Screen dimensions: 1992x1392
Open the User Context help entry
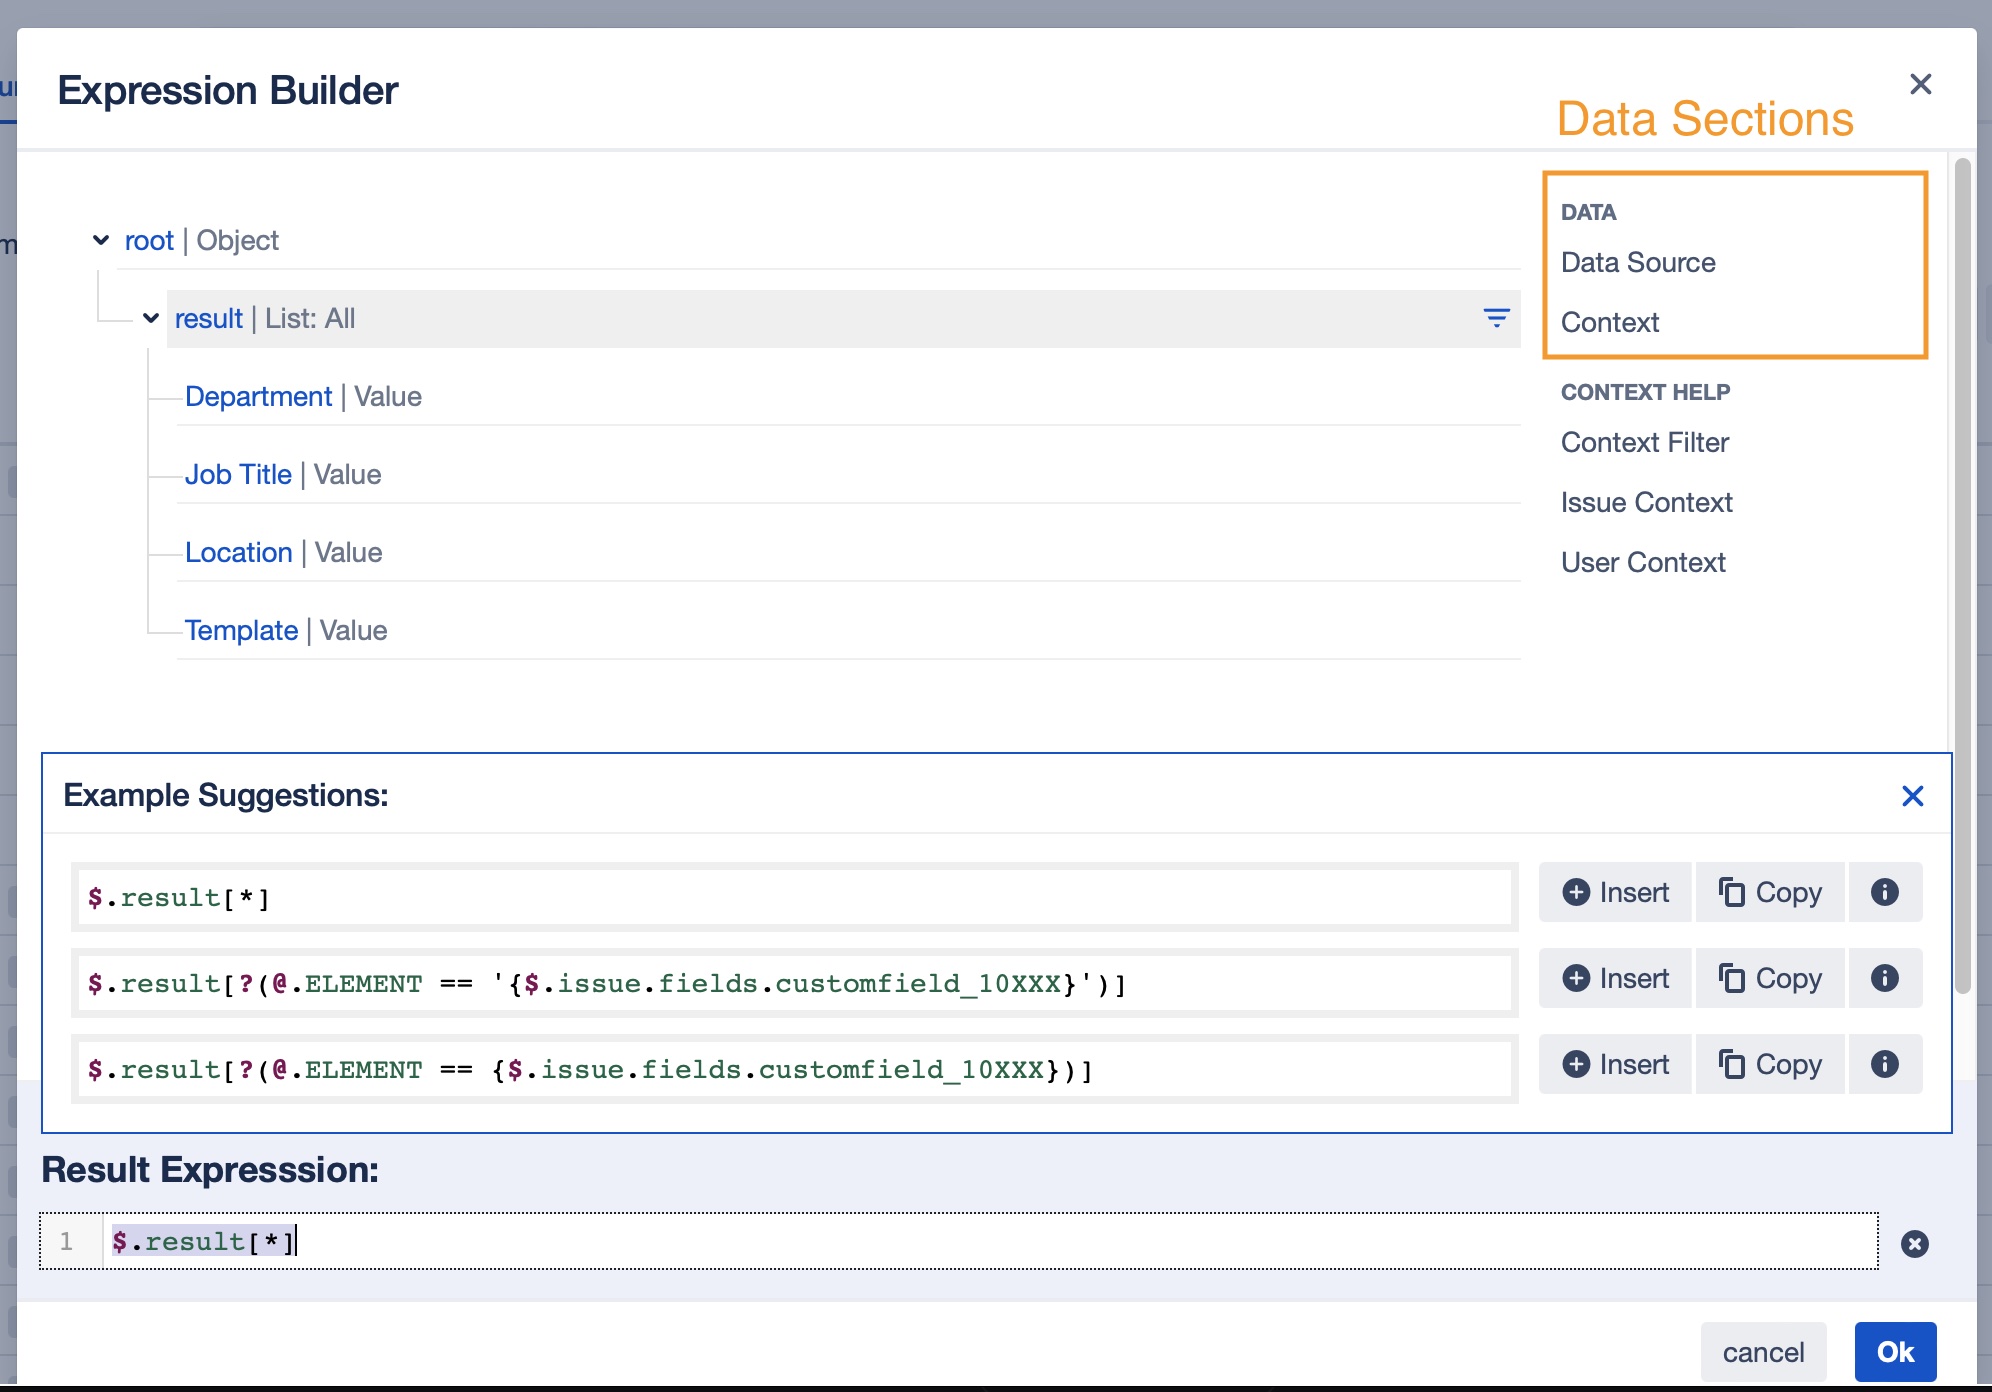point(1643,562)
